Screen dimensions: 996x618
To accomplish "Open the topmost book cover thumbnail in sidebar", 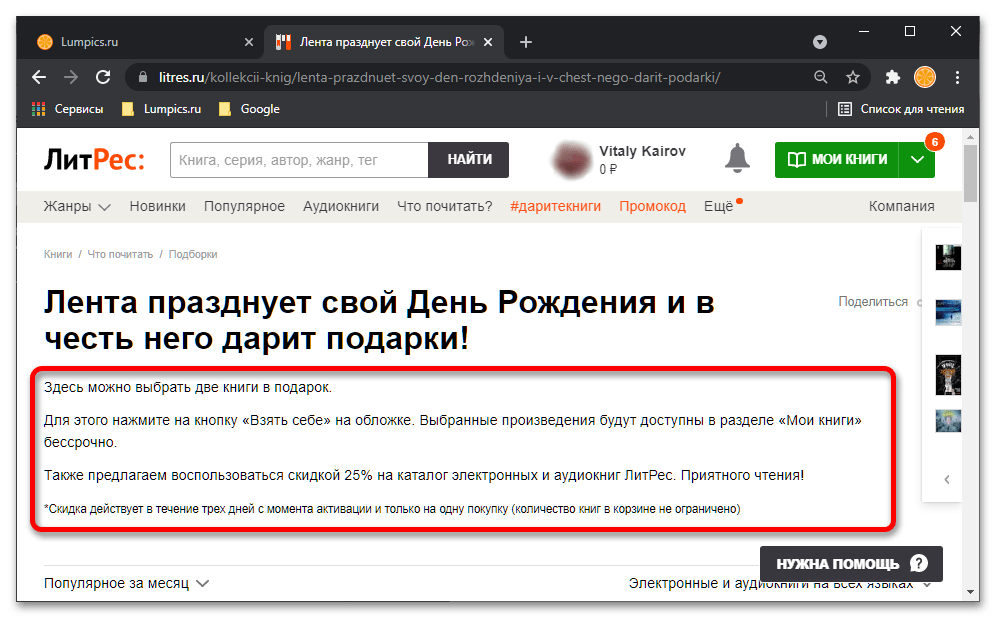I will click(948, 257).
